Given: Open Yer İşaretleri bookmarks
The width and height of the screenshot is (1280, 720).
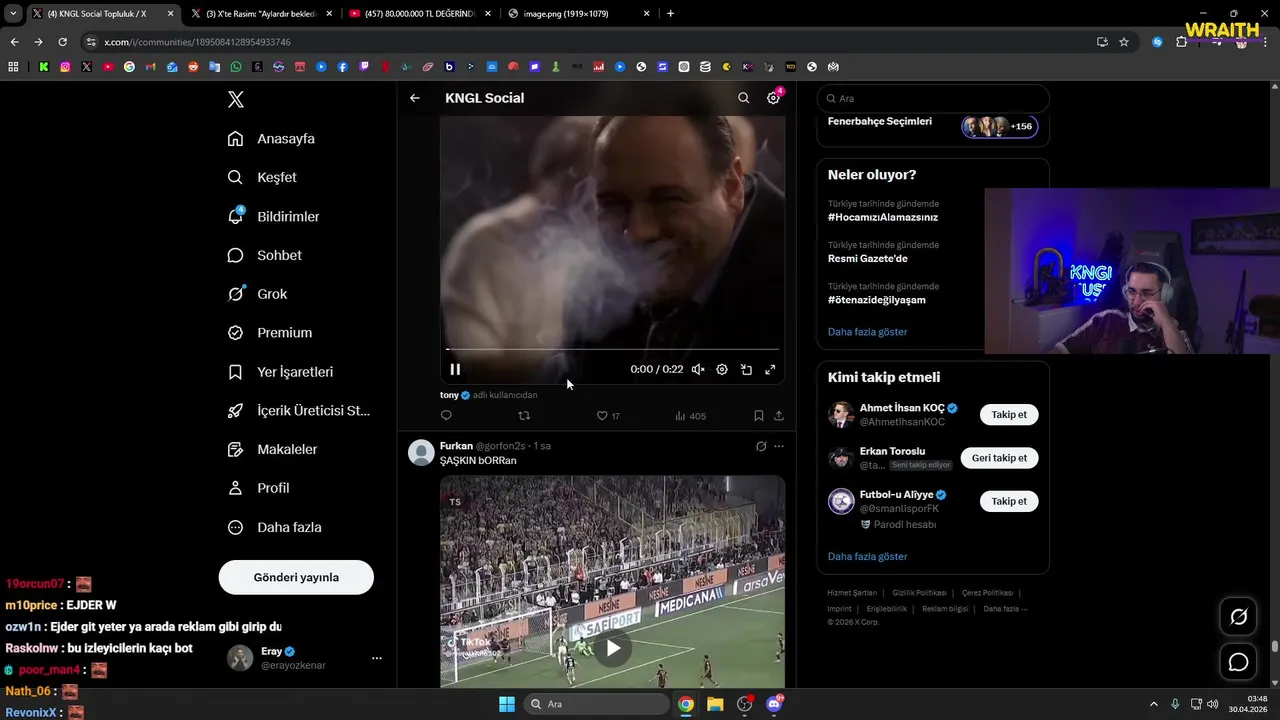Looking at the screenshot, I should (280, 372).
